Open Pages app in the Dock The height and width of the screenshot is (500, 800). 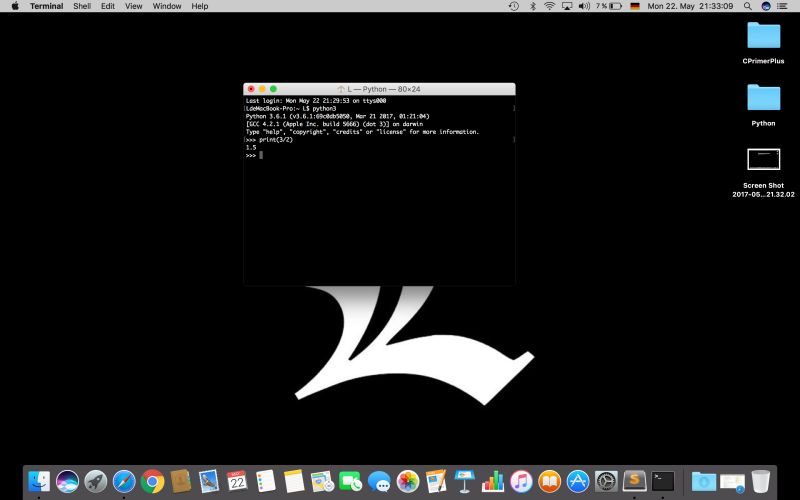pos(436,481)
